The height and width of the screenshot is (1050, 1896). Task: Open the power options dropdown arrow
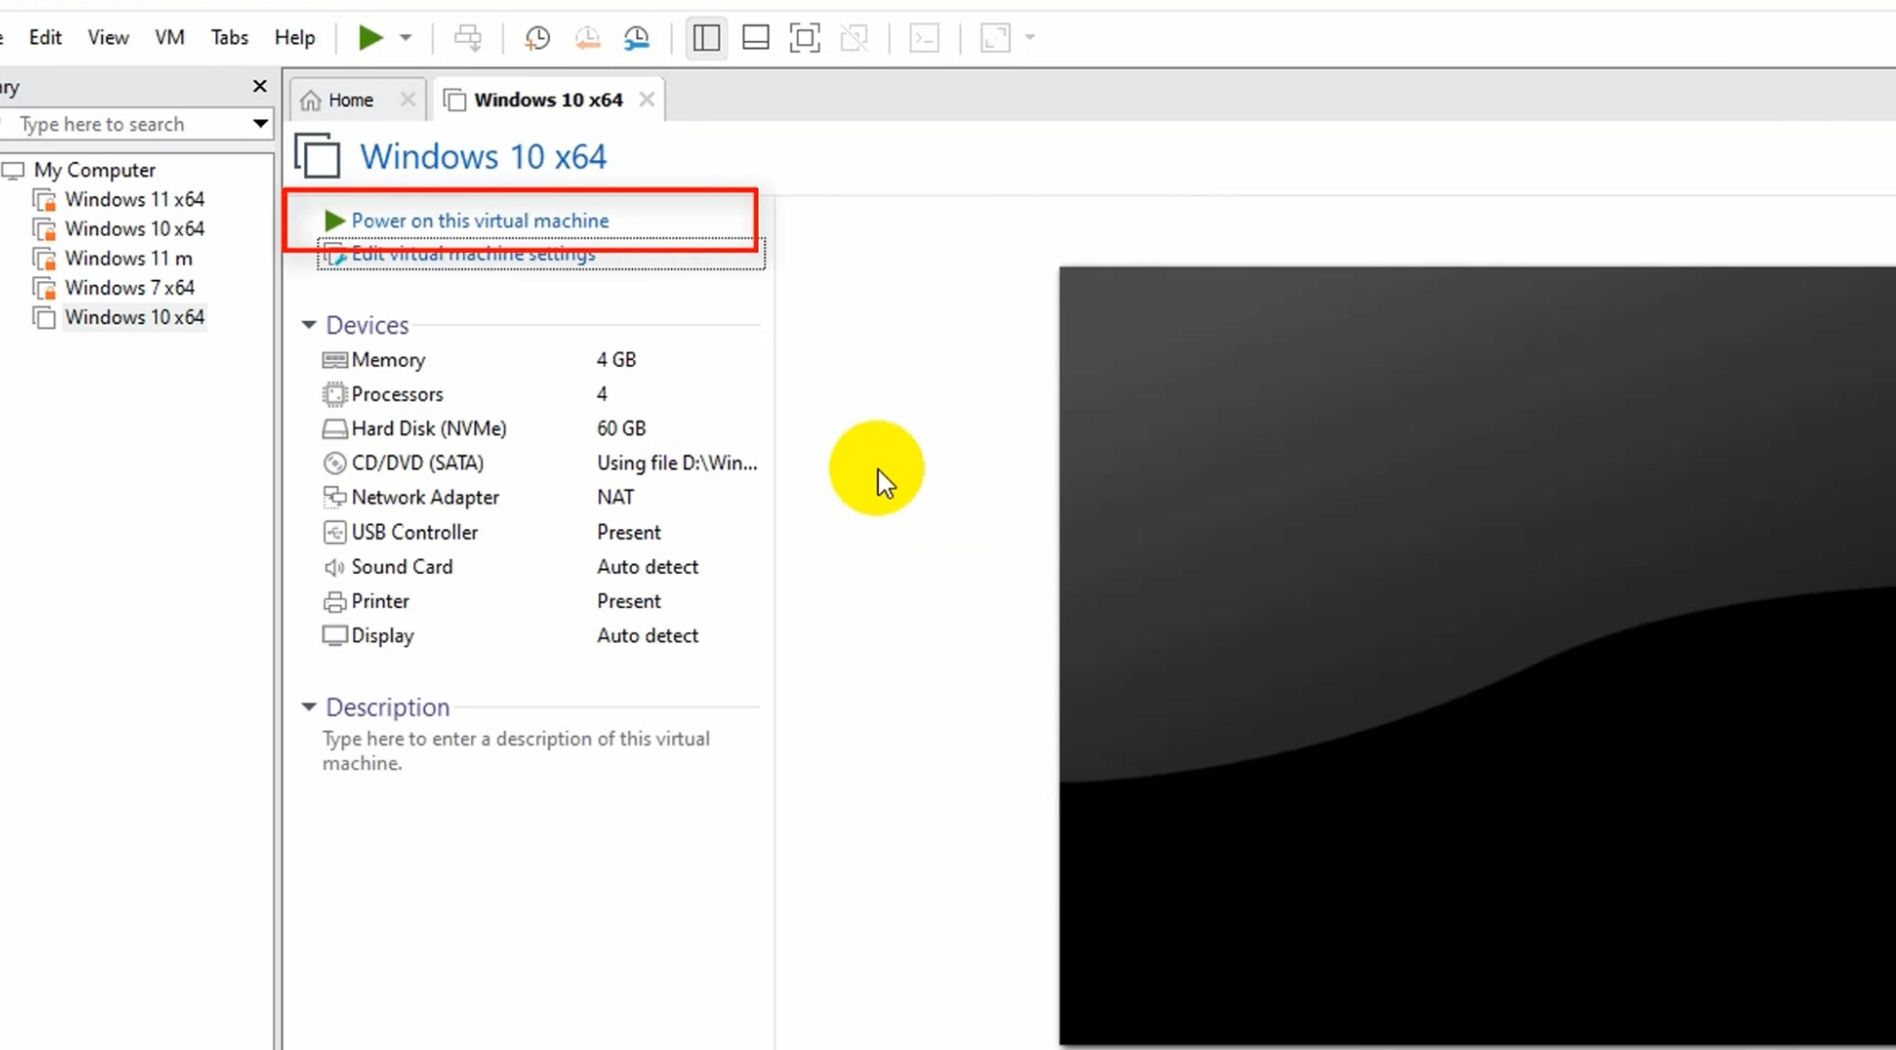[x=405, y=38]
